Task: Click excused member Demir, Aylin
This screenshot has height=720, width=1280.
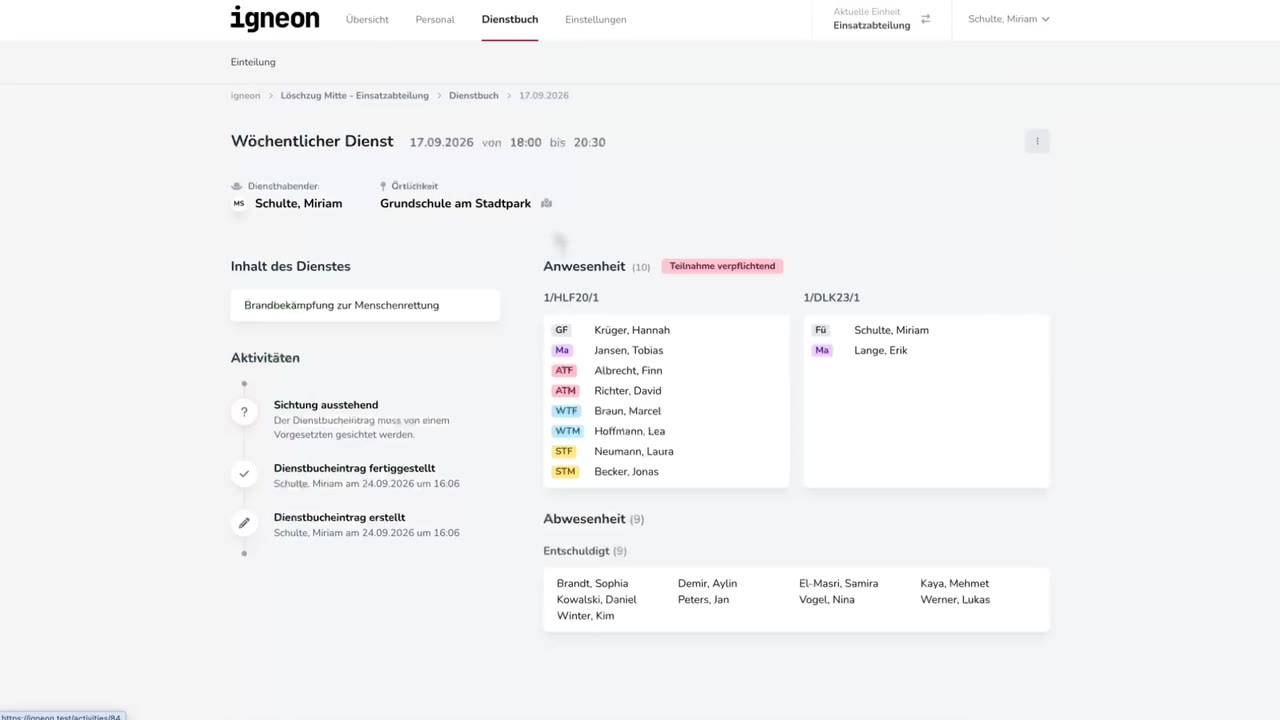Action: click(707, 584)
